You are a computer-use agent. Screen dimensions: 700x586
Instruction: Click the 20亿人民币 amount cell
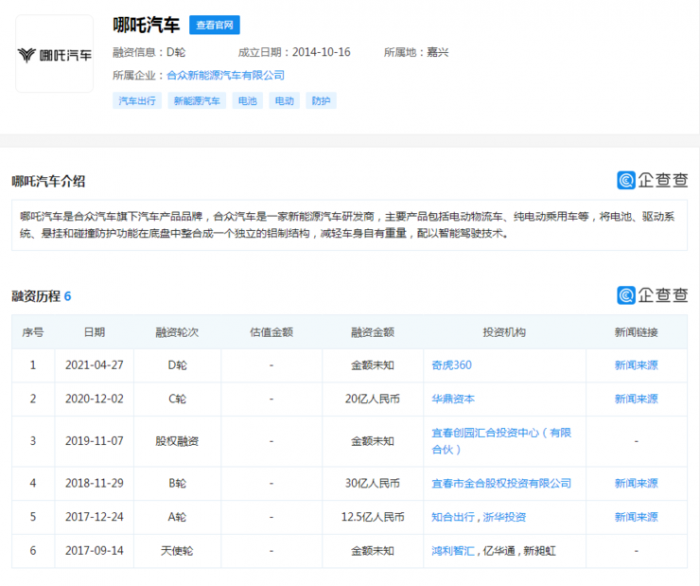[x=373, y=399]
